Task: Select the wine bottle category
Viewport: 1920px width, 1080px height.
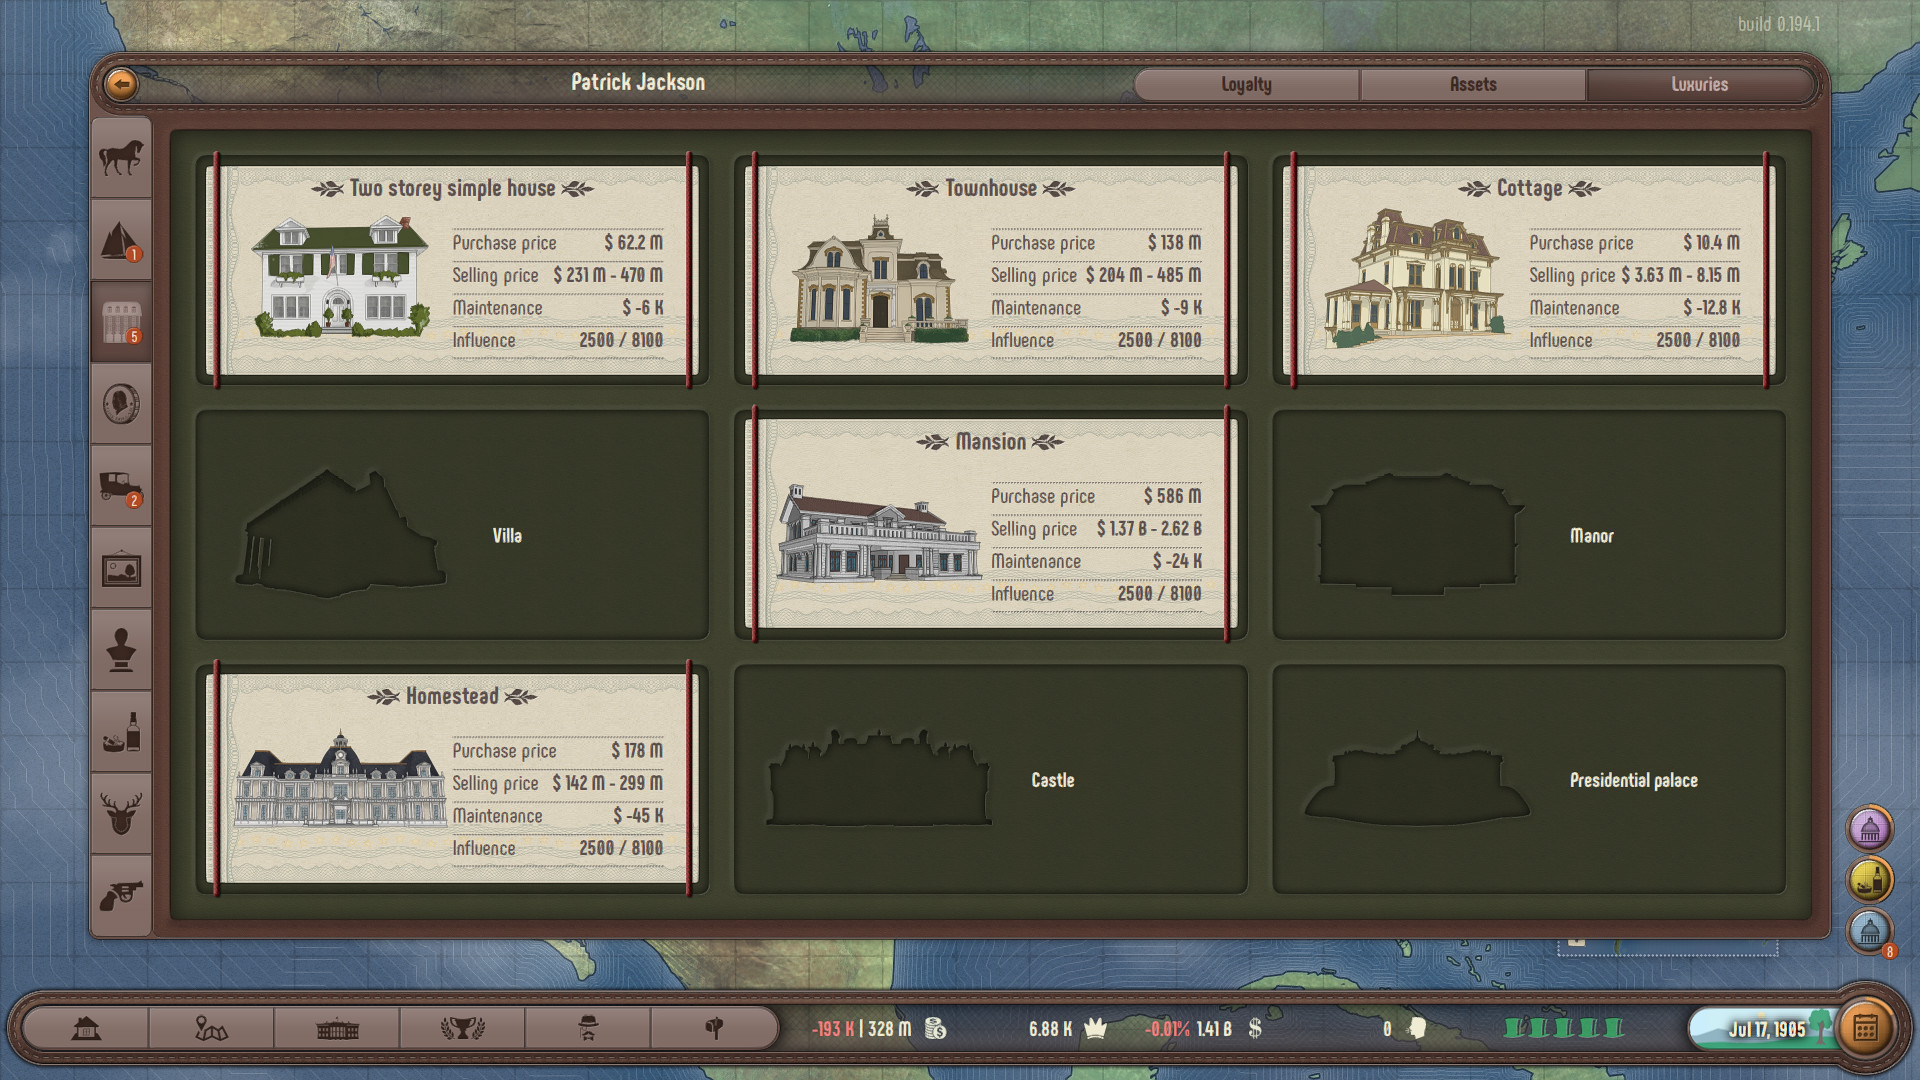Action: tap(121, 732)
